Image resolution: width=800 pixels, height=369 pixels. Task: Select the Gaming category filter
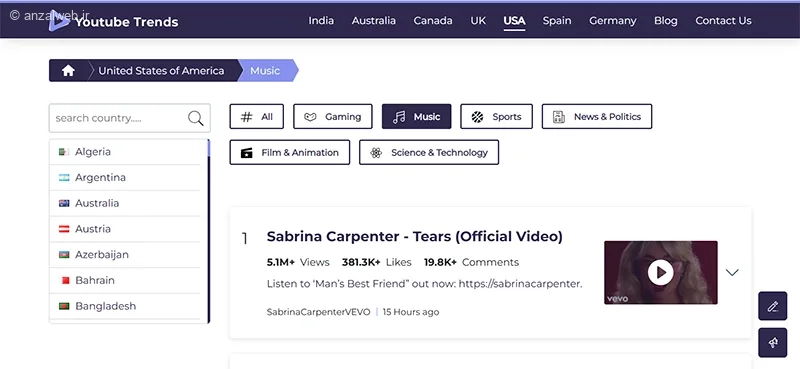click(333, 117)
